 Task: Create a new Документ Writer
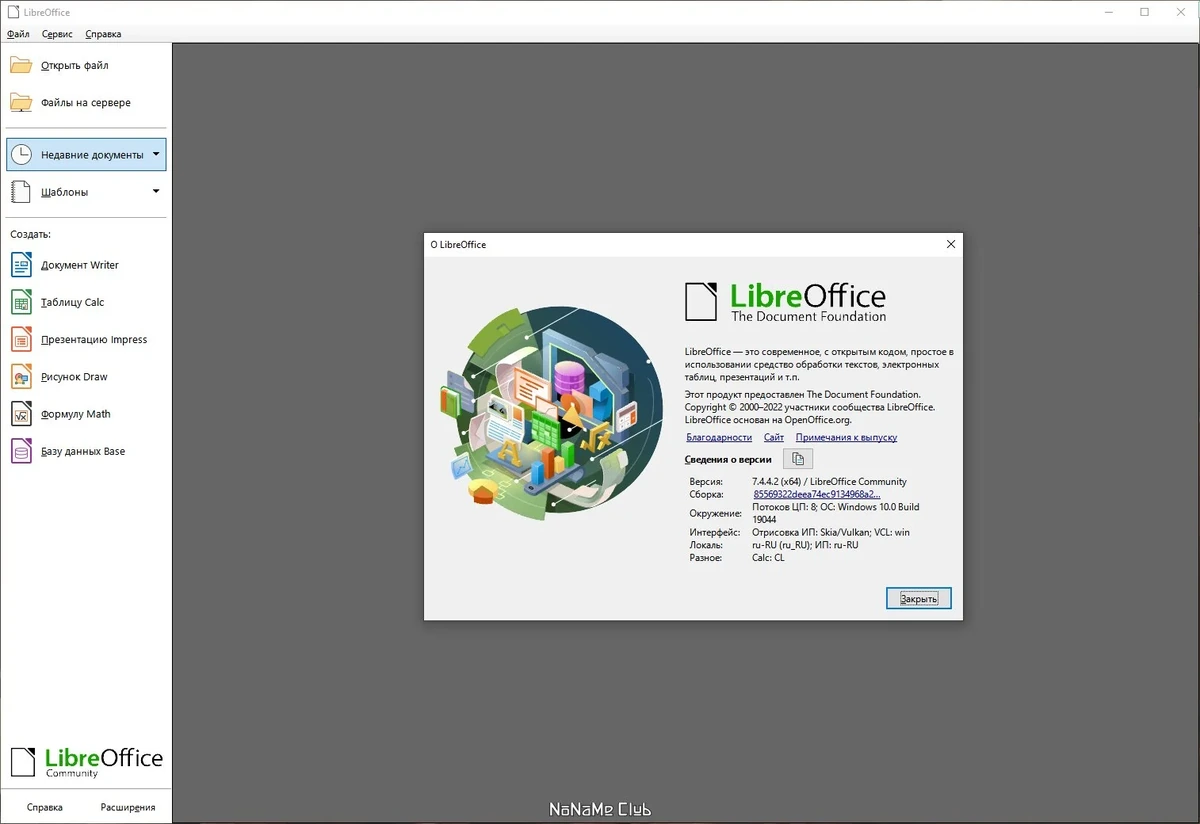coord(80,265)
